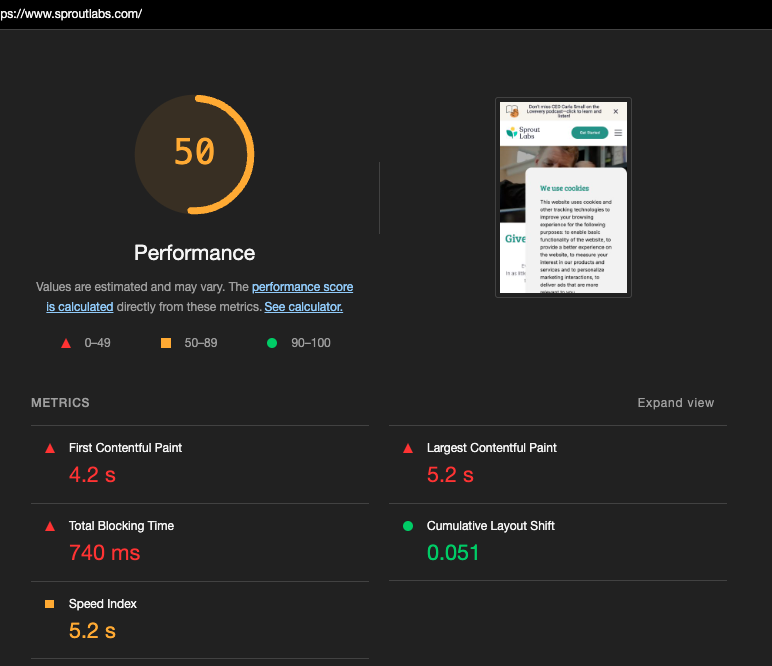Click the 0–49 legend range text
The image size is (772, 666).
click(x=97, y=343)
